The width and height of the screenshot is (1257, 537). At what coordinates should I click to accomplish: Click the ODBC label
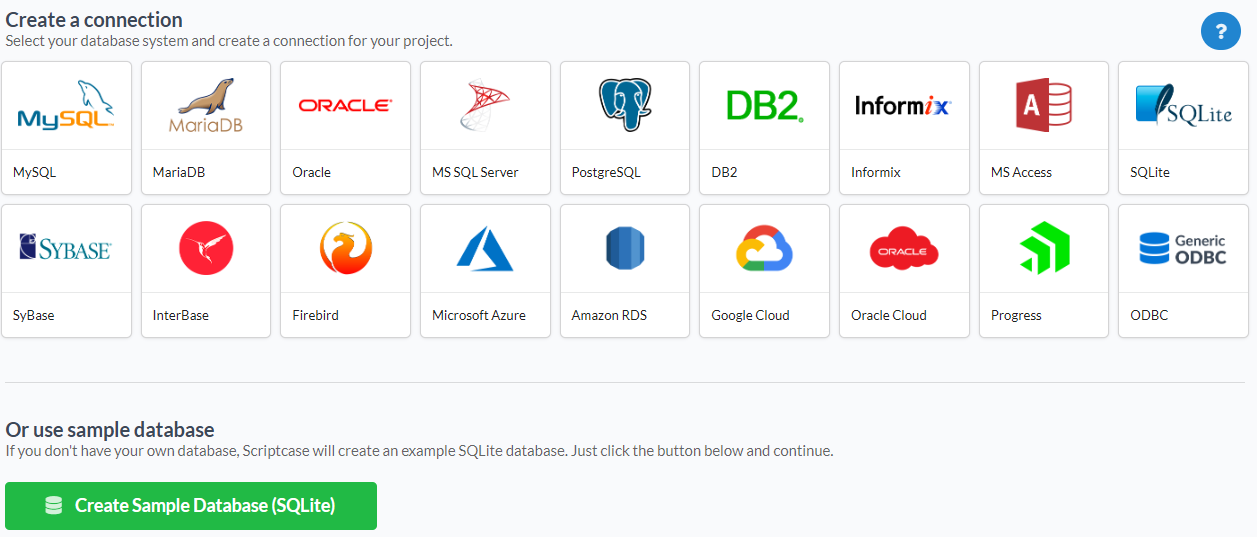(x=1149, y=315)
